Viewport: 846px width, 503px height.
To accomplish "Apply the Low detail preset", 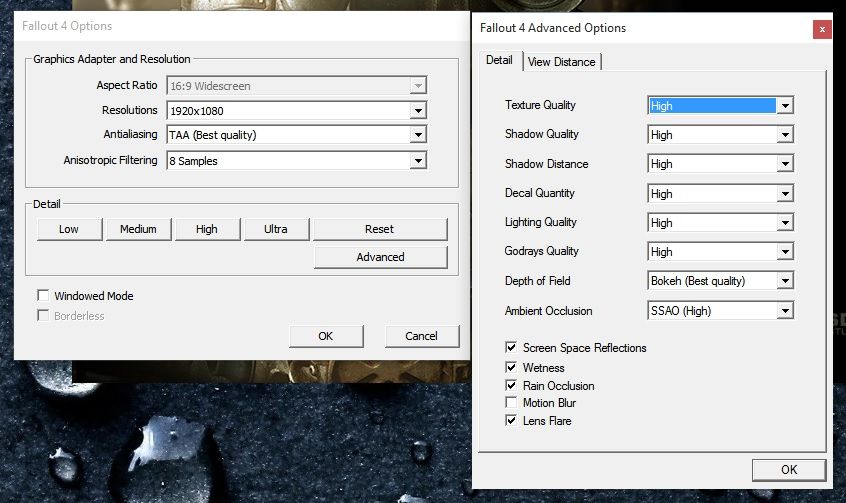I will click(69, 229).
